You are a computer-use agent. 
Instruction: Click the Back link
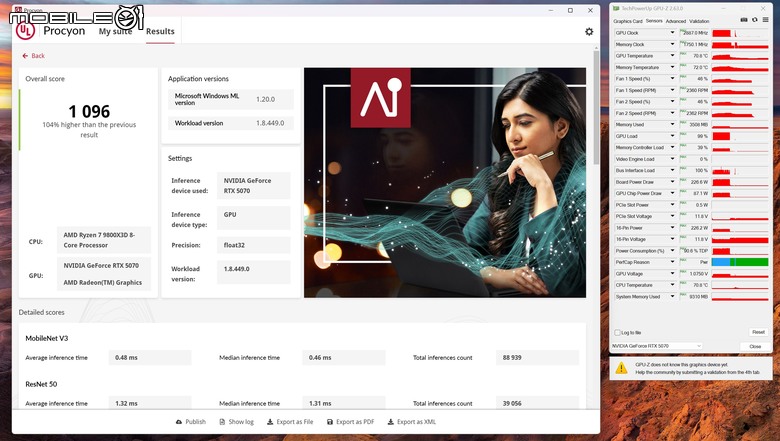tap(34, 56)
